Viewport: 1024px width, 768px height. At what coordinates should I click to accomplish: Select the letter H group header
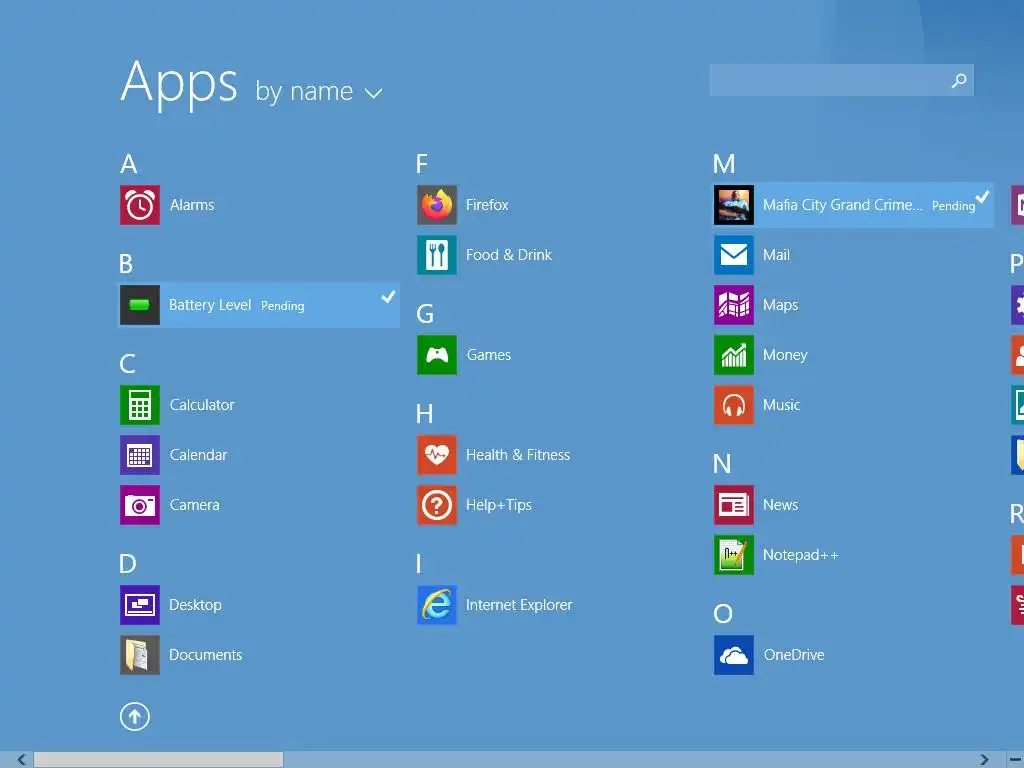pos(424,414)
